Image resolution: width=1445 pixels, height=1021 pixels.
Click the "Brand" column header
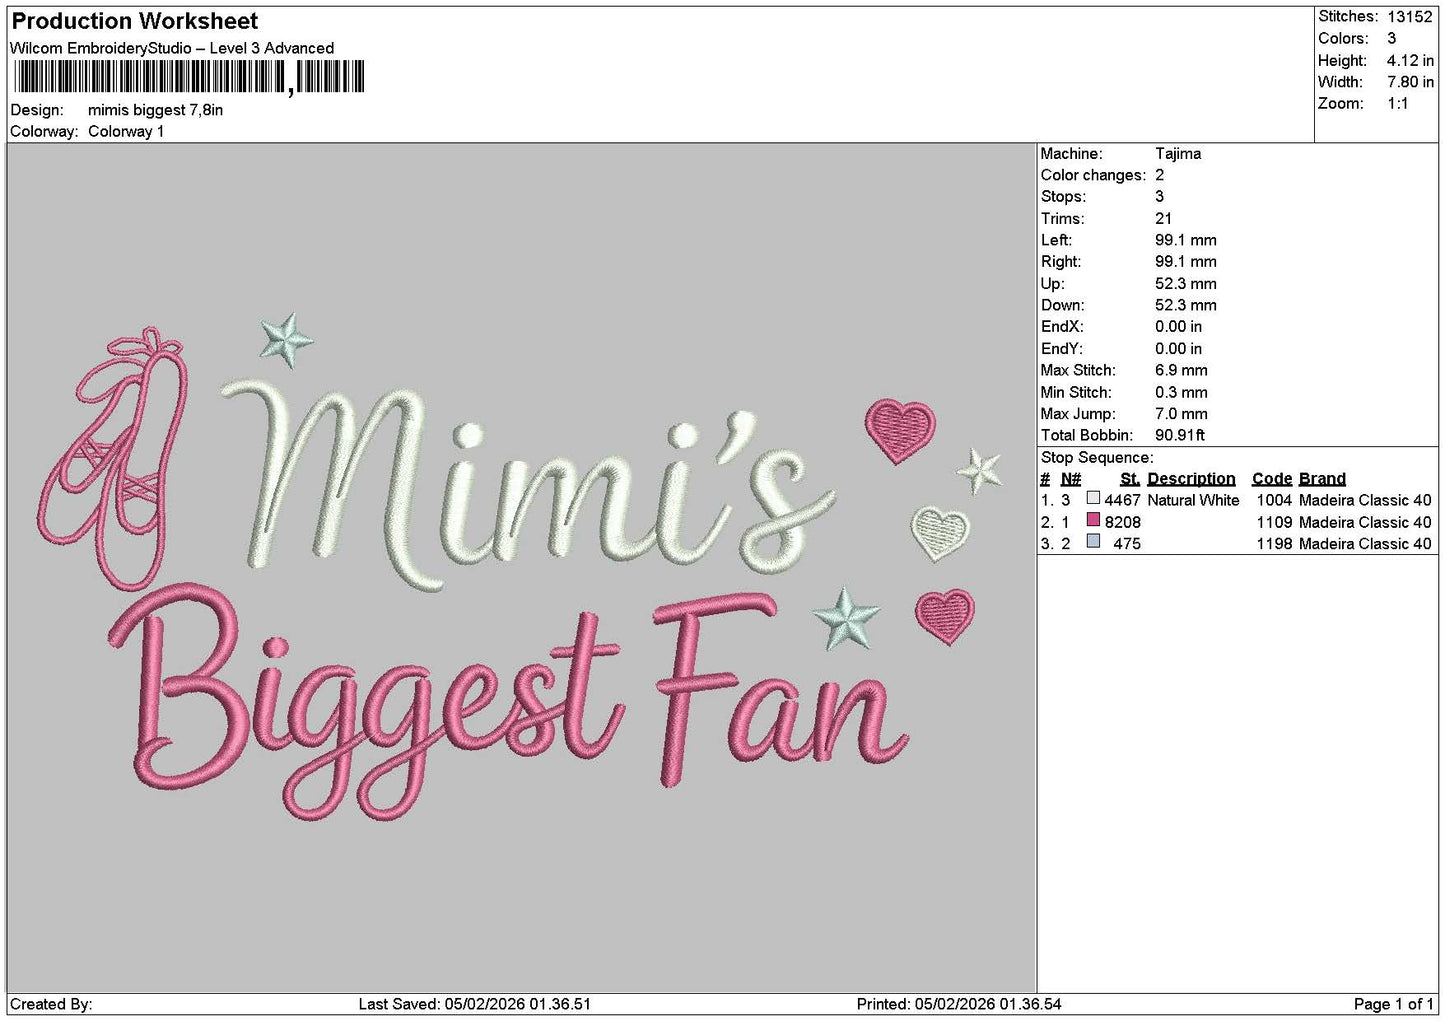click(x=1322, y=478)
